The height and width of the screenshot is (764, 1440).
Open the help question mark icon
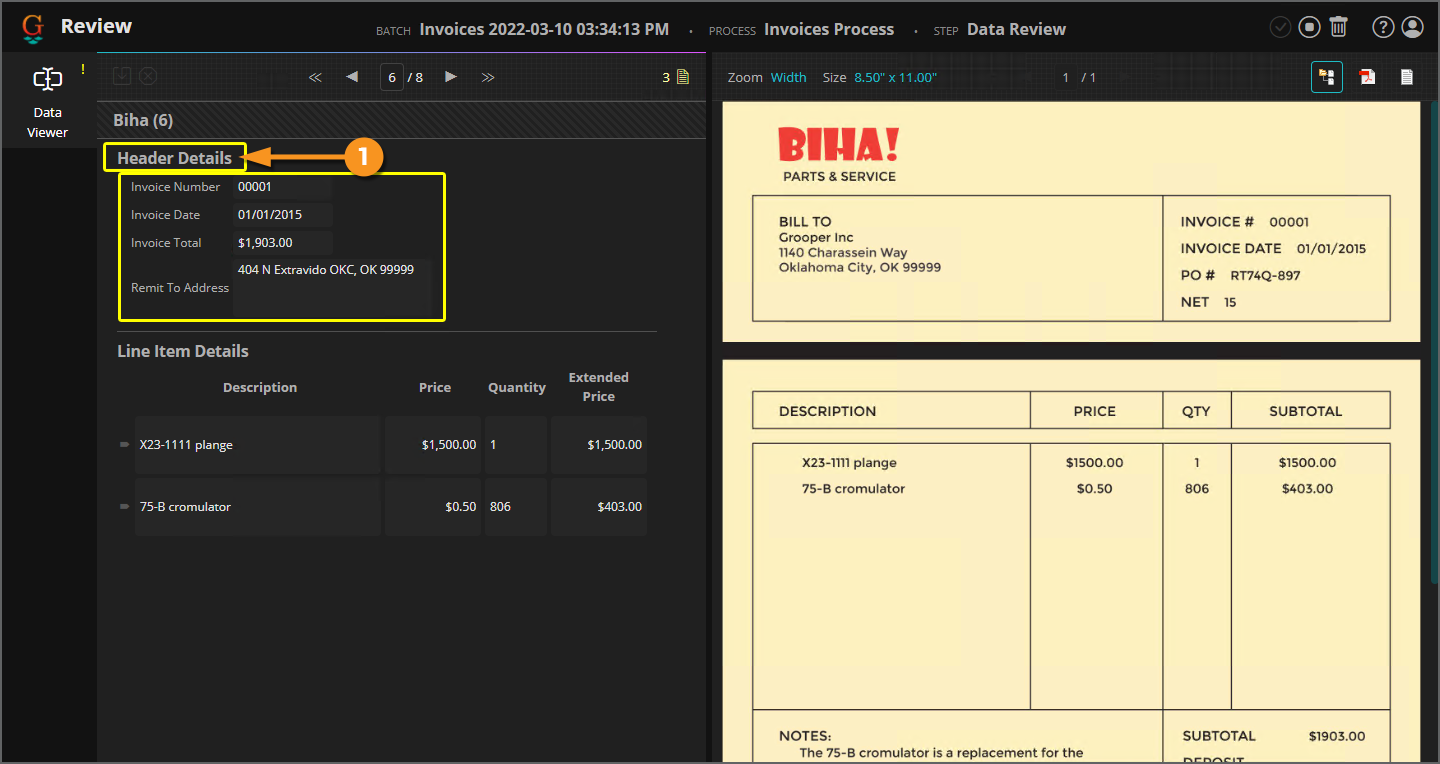click(x=1383, y=27)
